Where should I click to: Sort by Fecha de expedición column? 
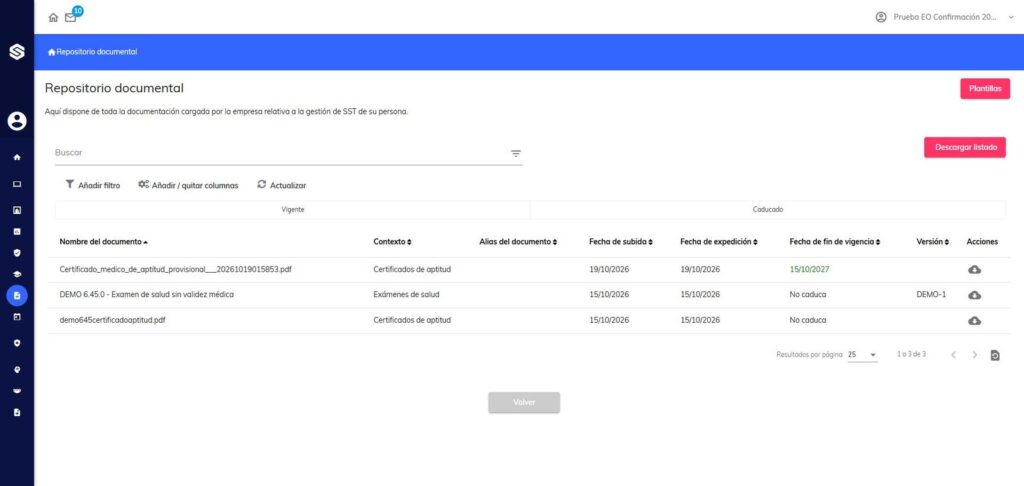718,242
